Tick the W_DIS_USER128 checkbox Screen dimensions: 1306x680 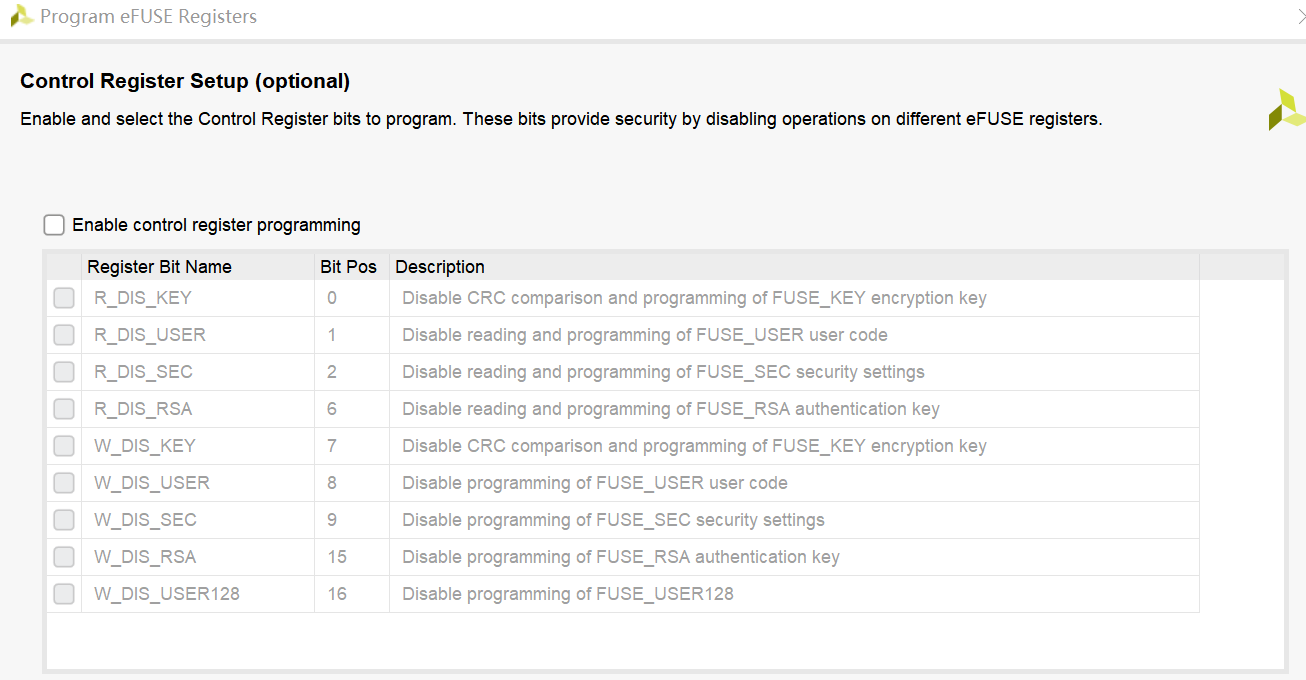[64, 594]
